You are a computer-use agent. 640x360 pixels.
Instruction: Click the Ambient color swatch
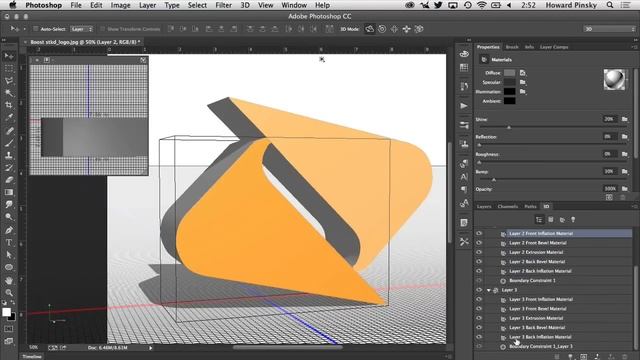tap(509, 101)
